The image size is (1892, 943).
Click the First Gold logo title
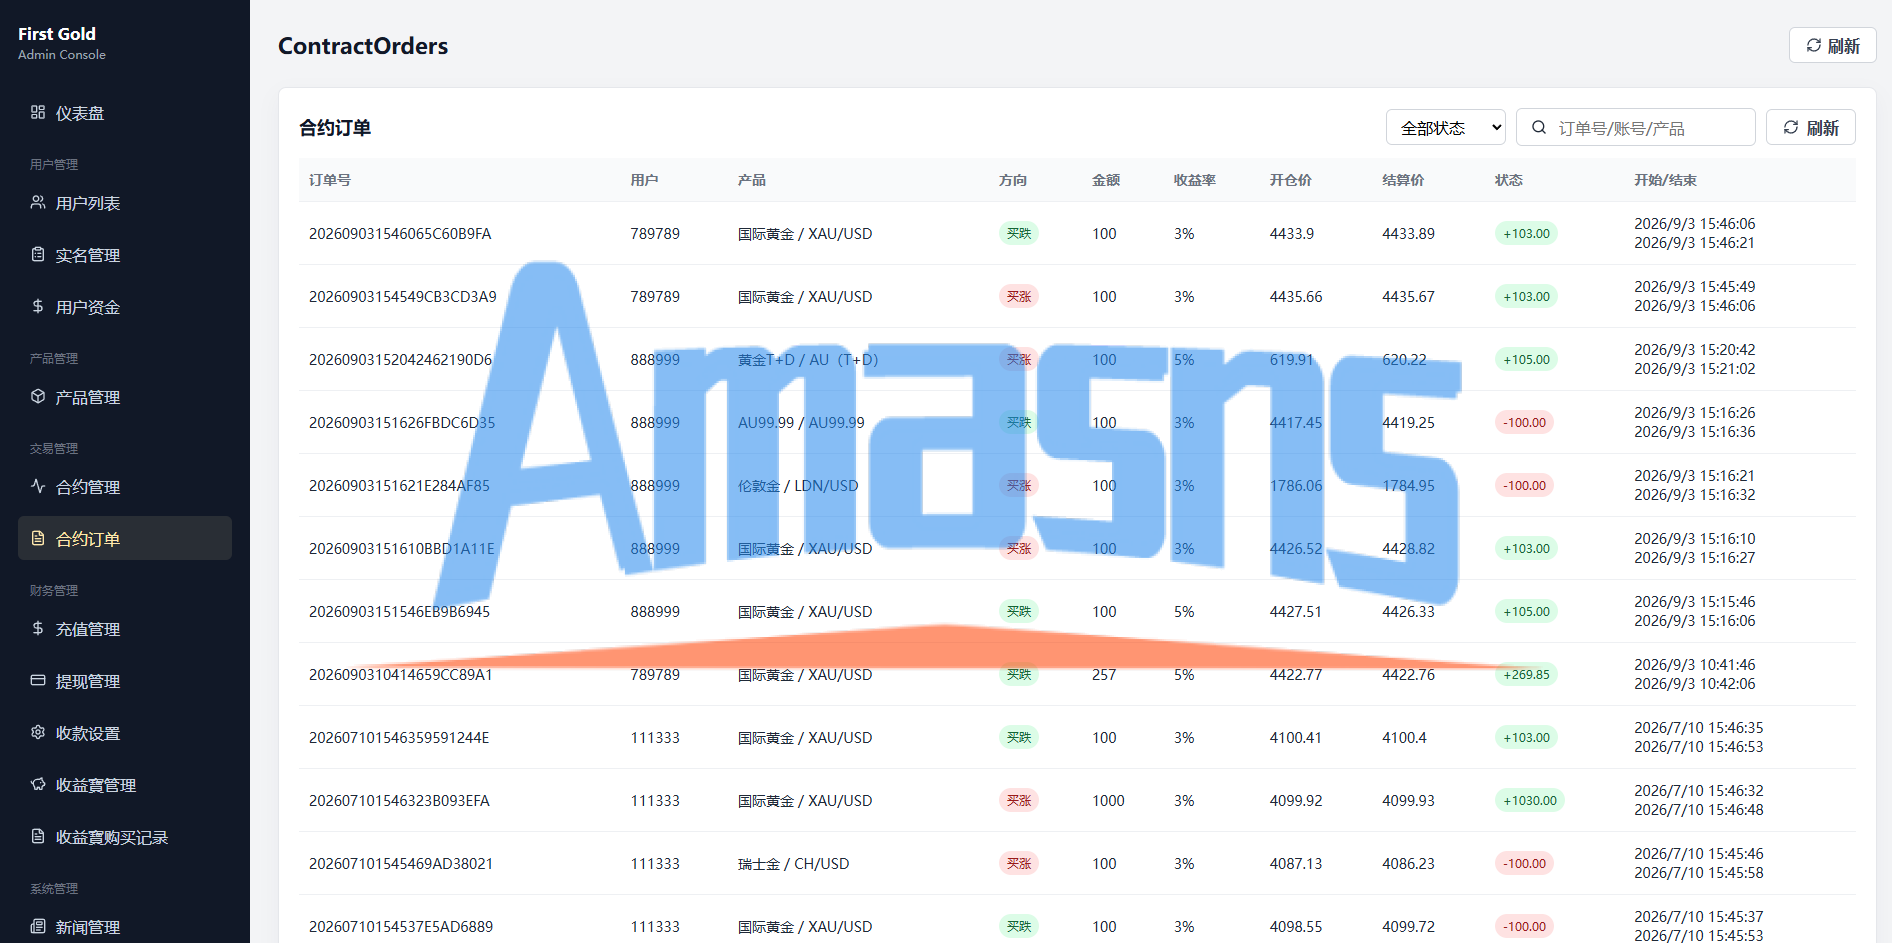(x=57, y=33)
